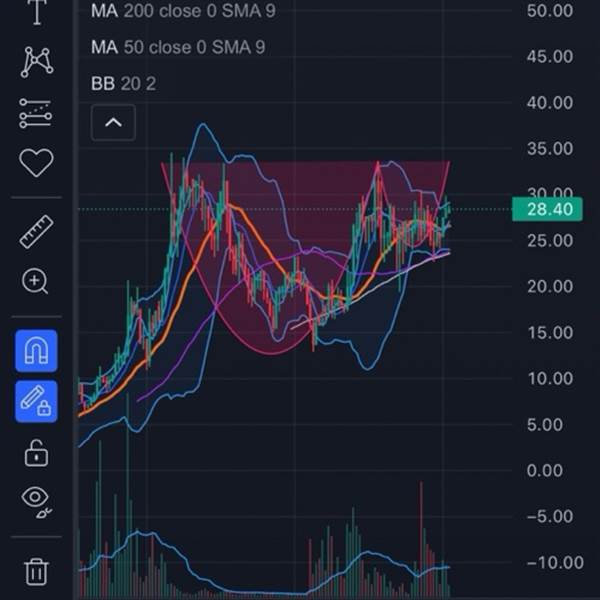Viewport: 600px width, 600px height.
Task: Toggle lock all drawings
Action: [x=36, y=453]
